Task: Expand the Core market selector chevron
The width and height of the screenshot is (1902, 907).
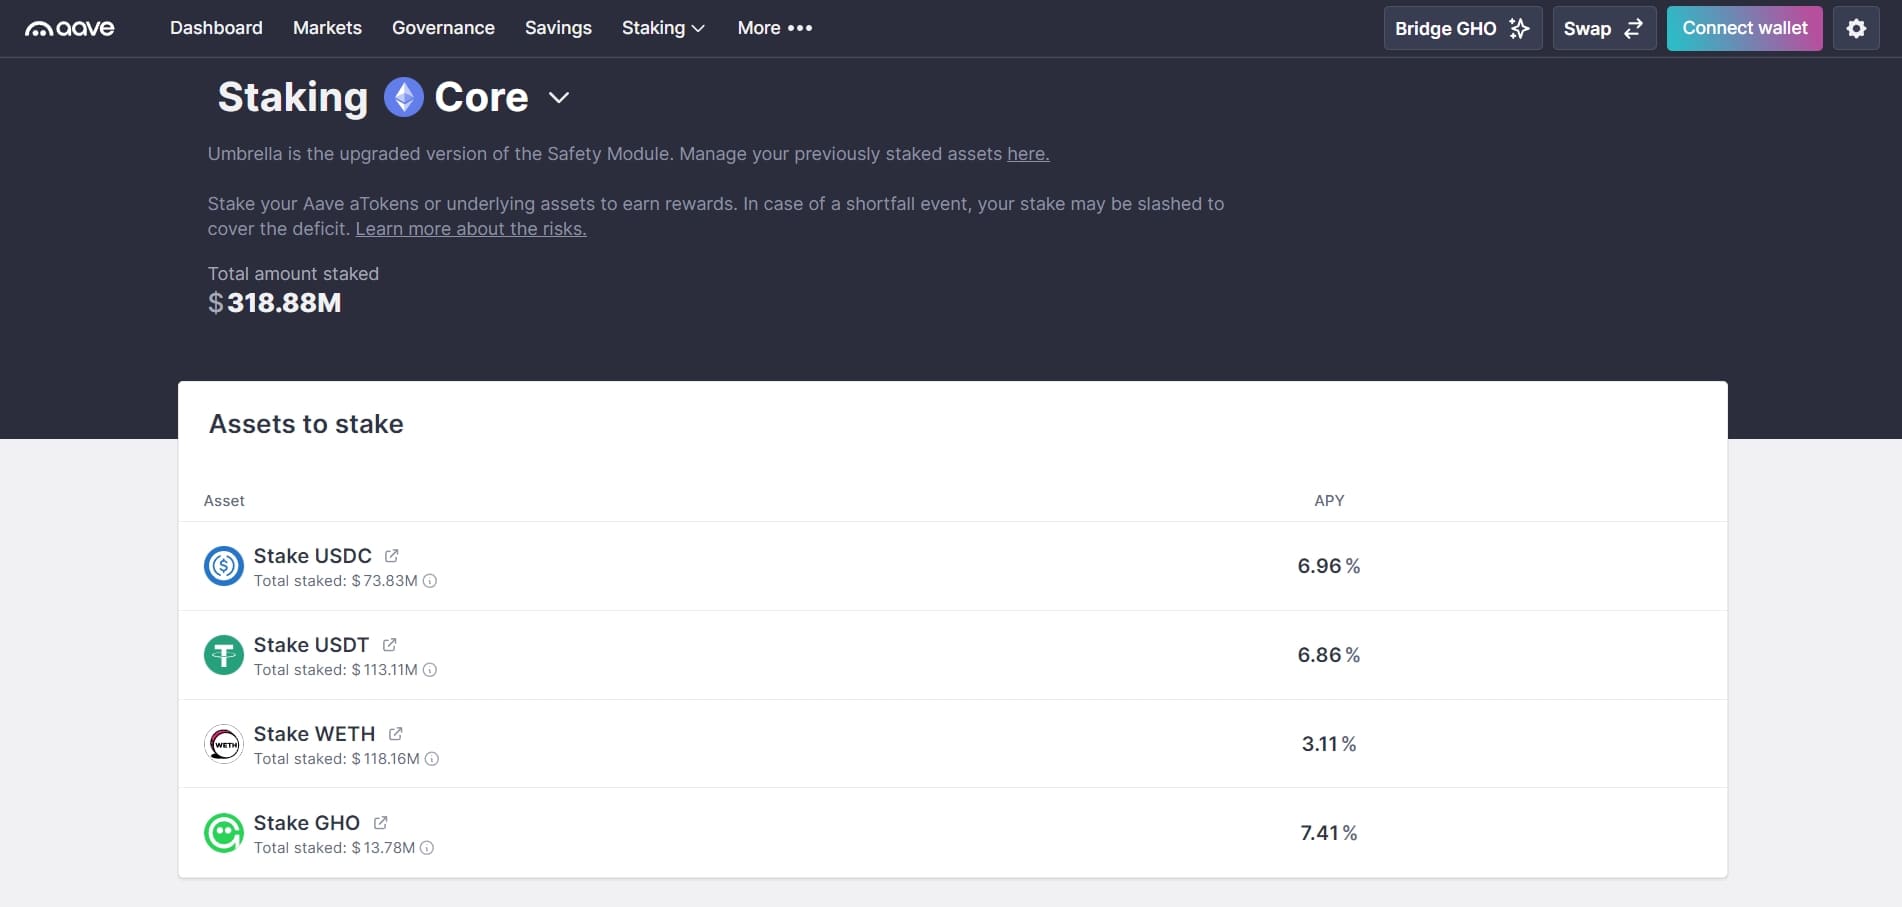Action: pyautogui.click(x=559, y=97)
